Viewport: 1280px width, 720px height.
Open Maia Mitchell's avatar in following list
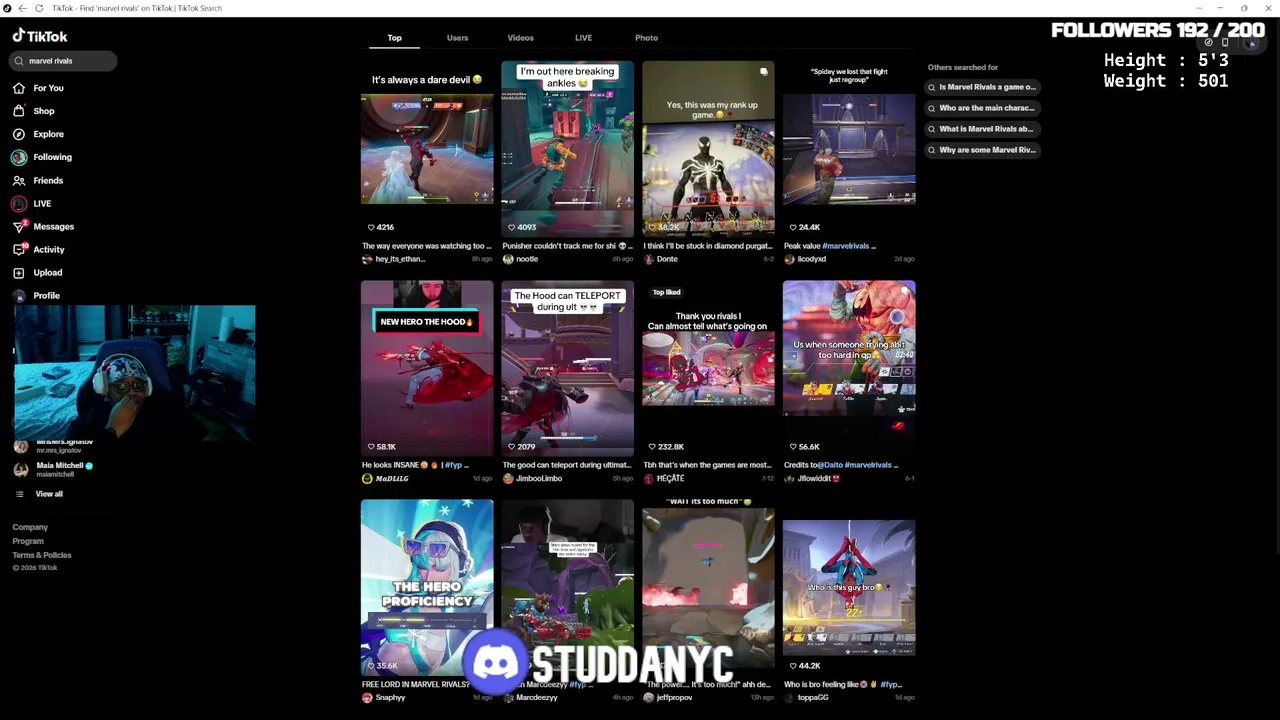pyautogui.click(x=21, y=469)
